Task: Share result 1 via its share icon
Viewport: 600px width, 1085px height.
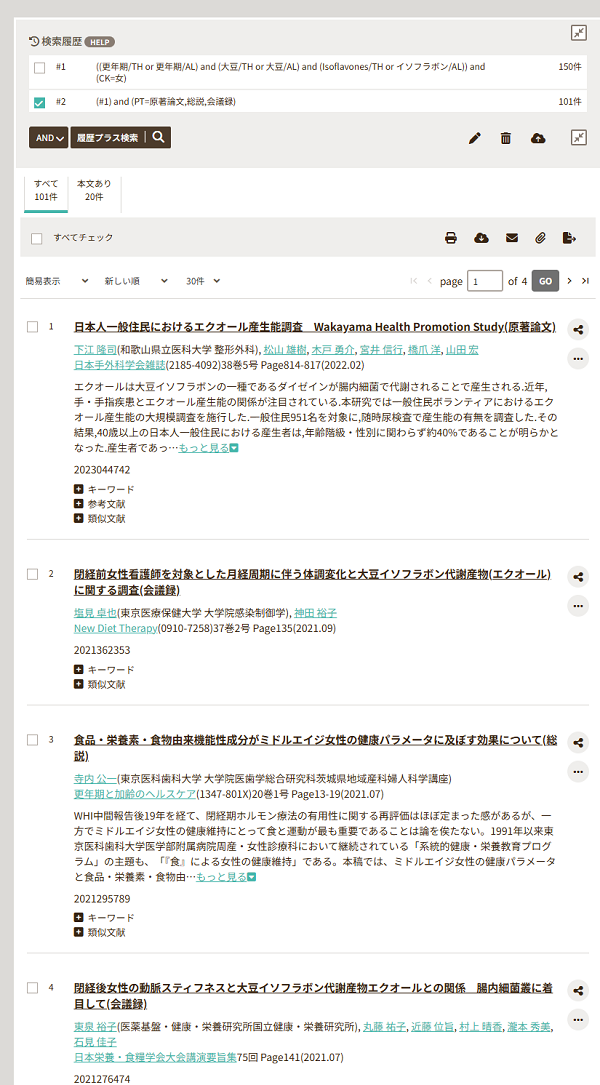Action: tap(578, 329)
